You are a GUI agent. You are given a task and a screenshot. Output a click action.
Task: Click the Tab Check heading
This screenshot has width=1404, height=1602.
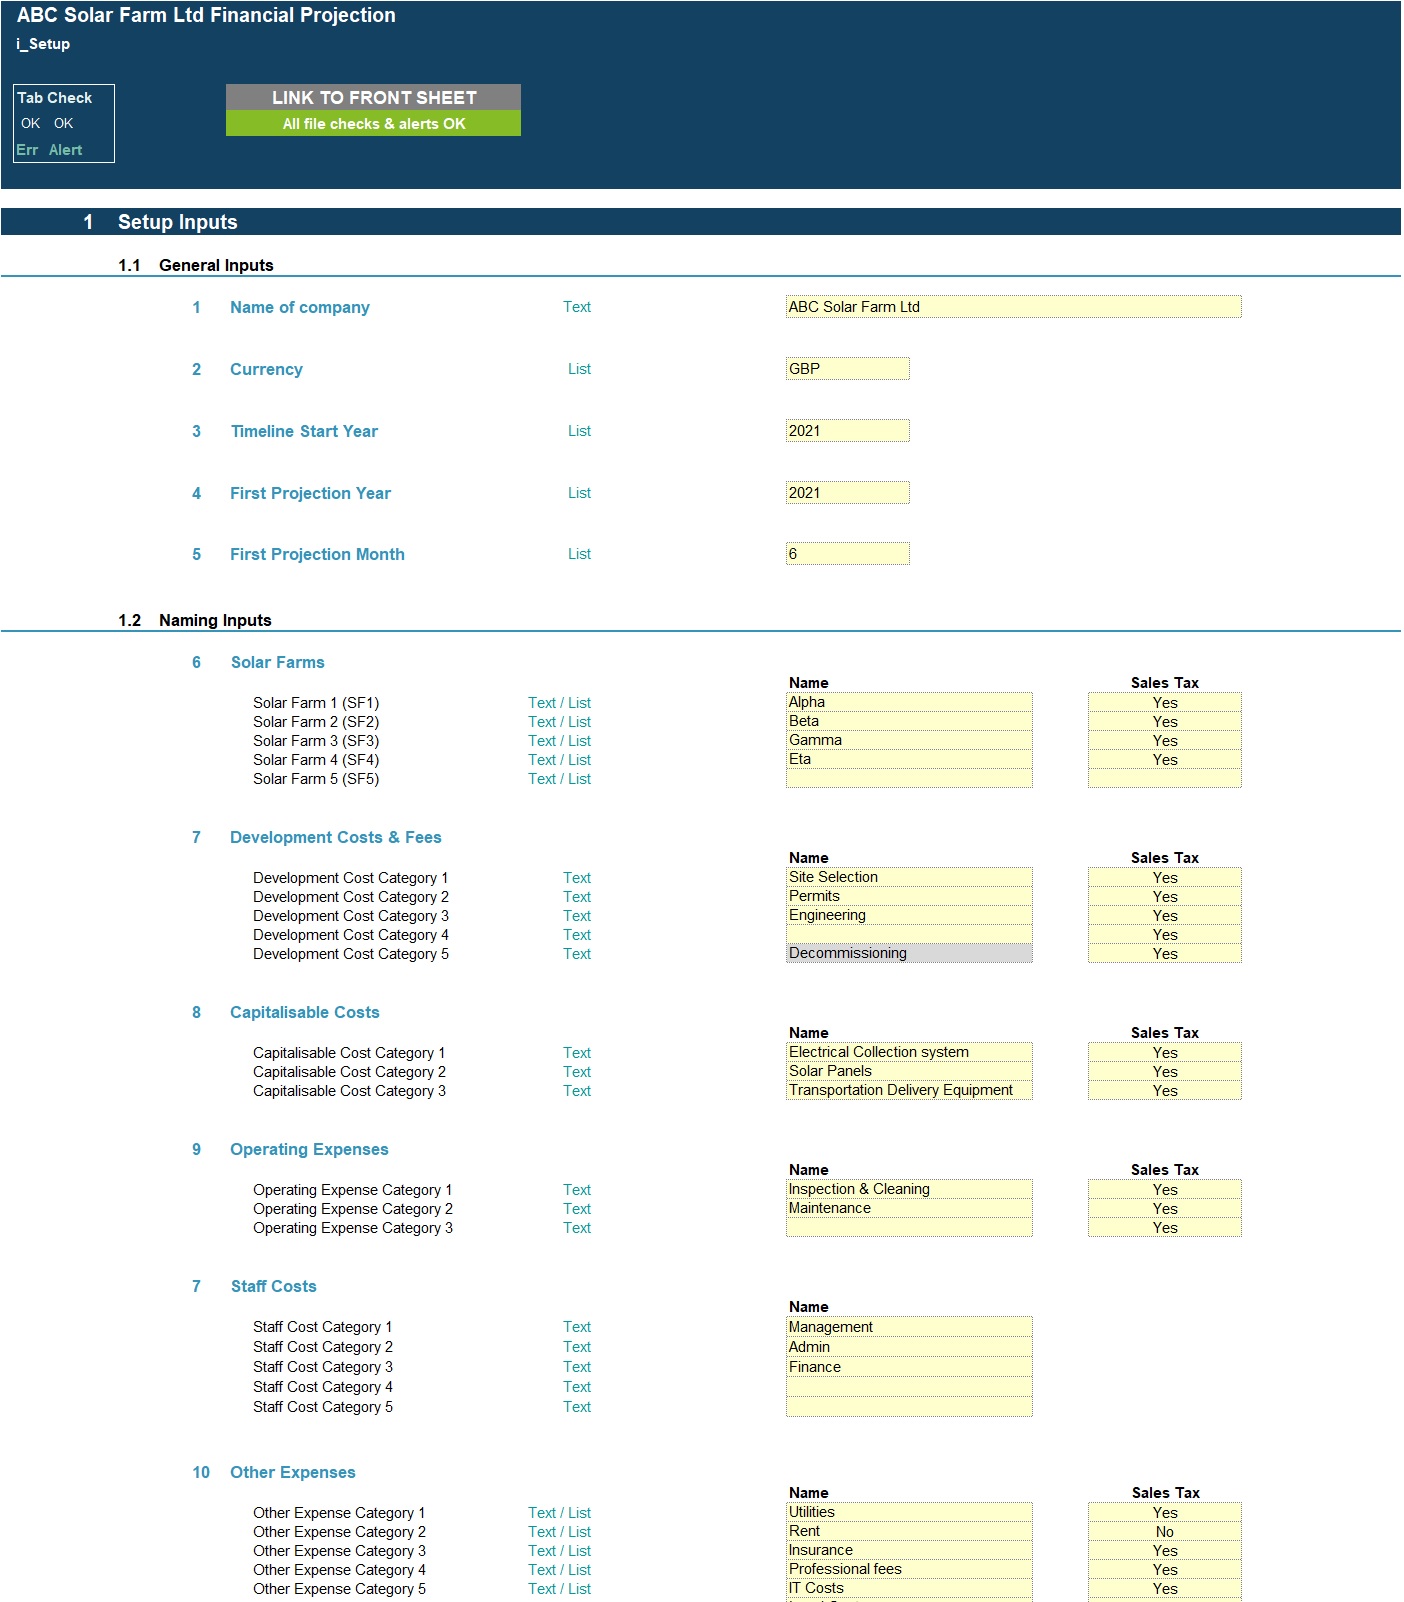coord(54,98)
